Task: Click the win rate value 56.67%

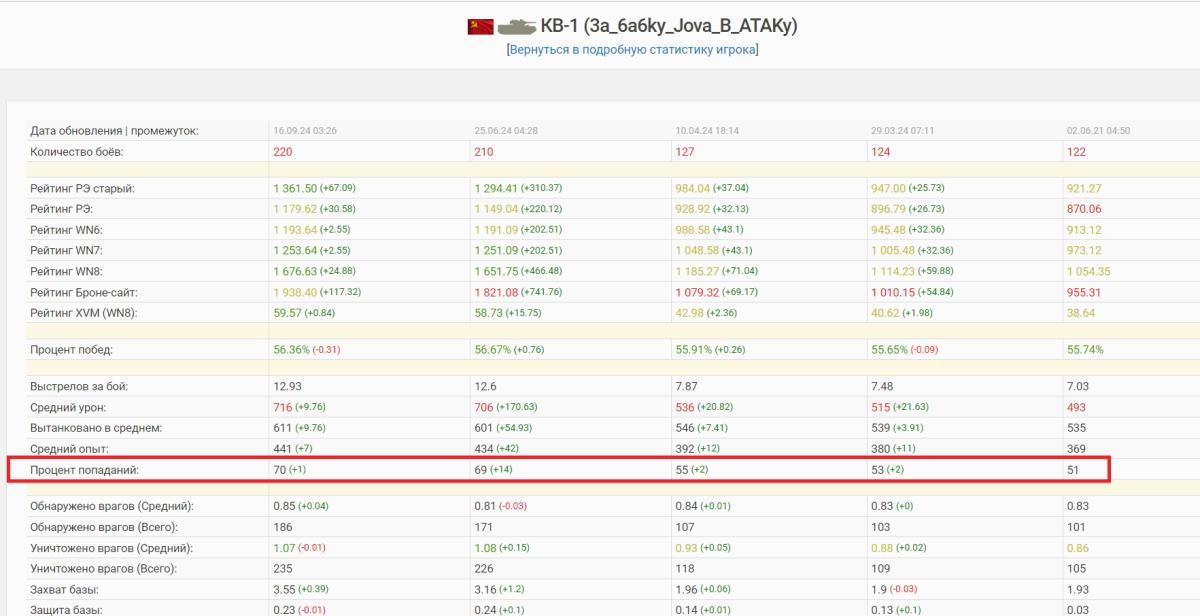Action: 495,350
